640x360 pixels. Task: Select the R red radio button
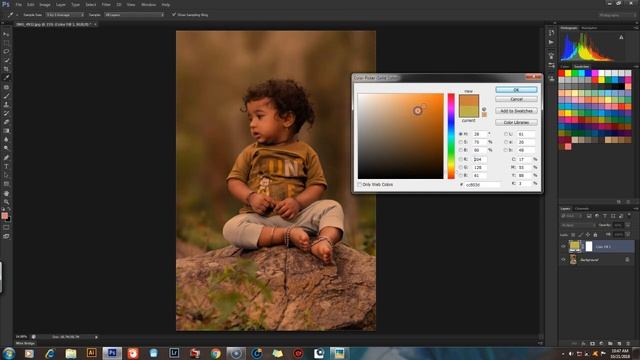click(x=461, y=159)
